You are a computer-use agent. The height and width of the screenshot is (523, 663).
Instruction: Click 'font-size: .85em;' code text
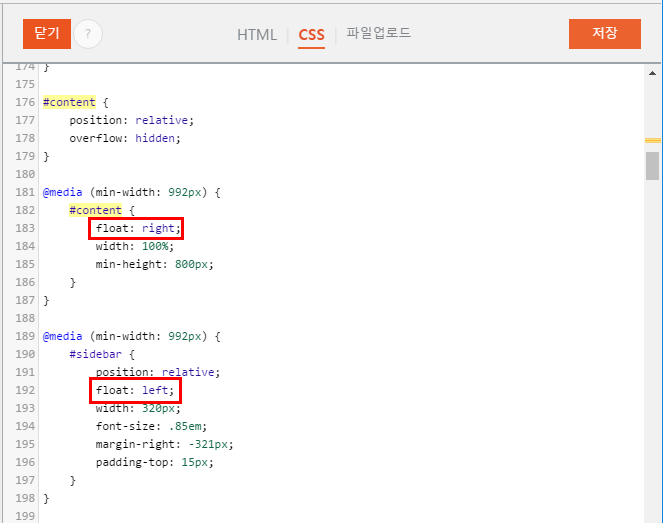coord(151,426)
